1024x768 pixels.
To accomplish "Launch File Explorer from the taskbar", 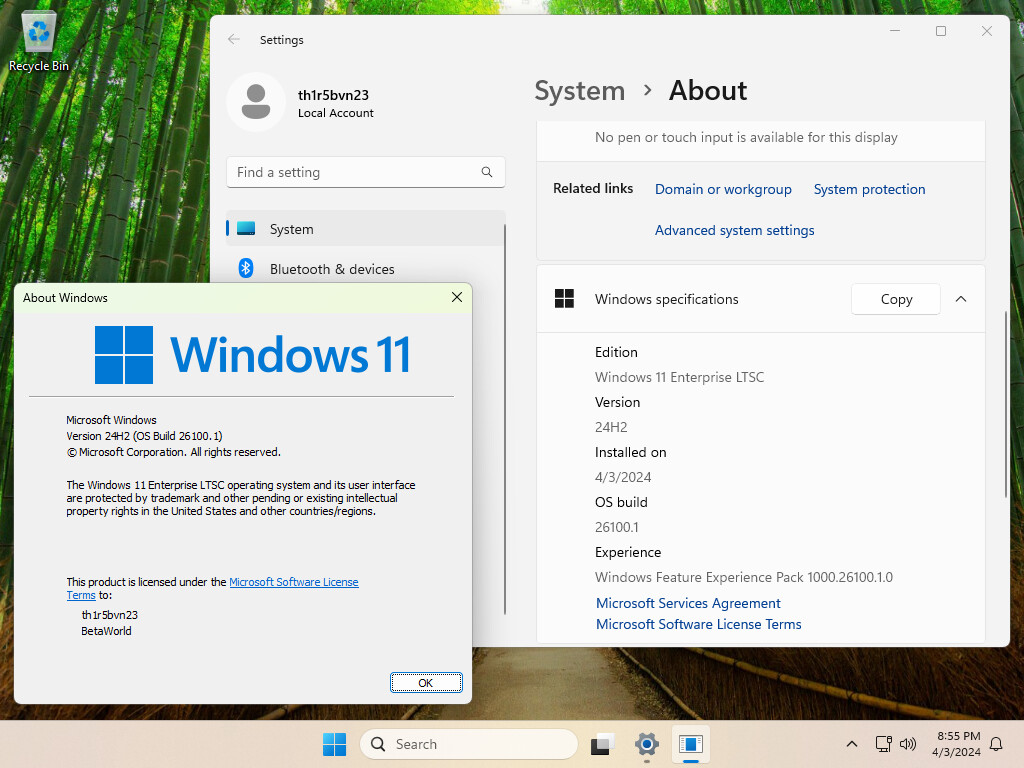I will (601, 744).
